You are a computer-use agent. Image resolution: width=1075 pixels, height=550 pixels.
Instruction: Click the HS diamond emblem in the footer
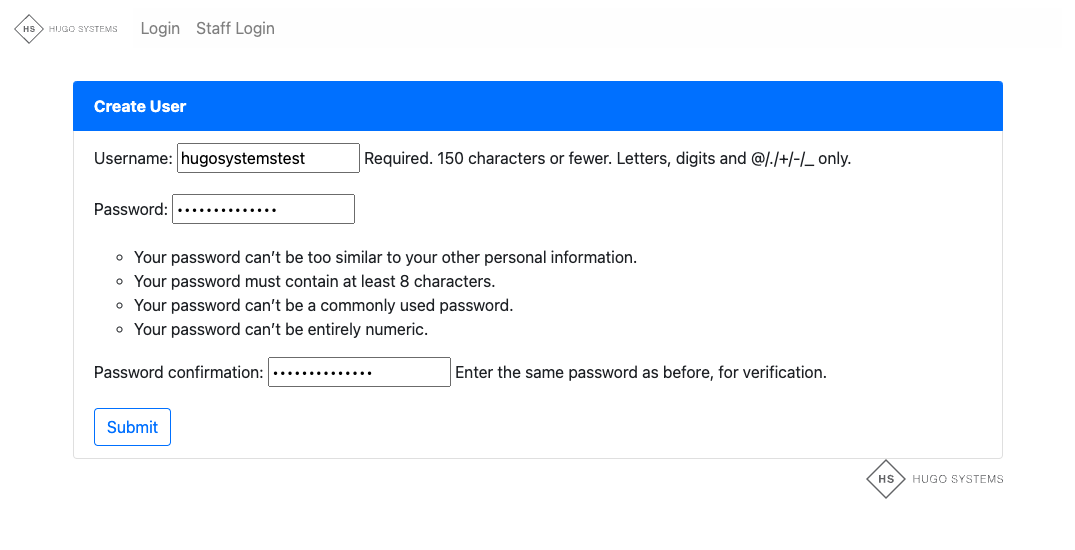886,479
